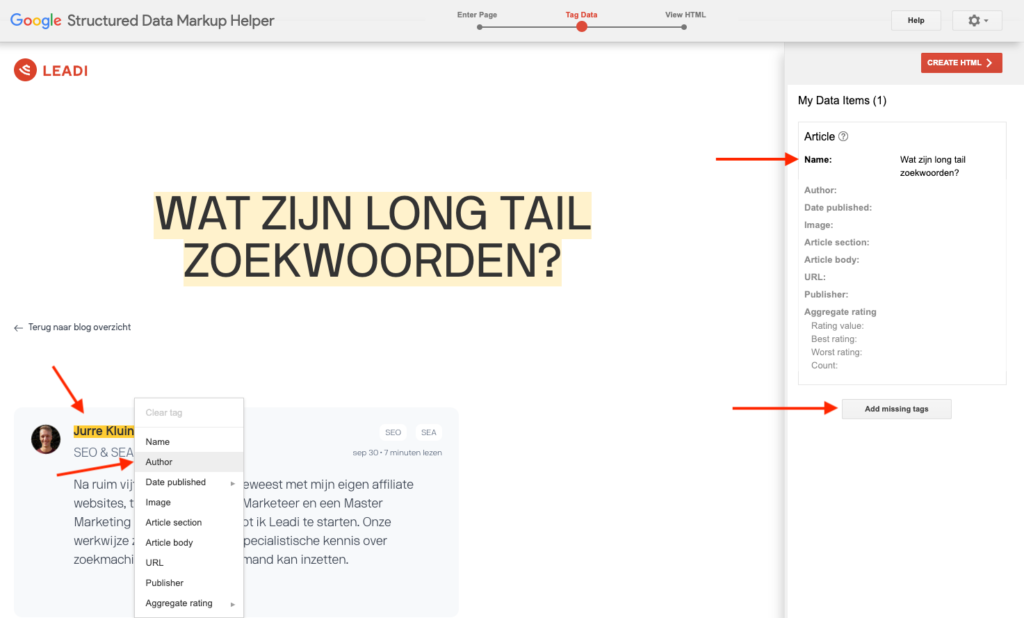Choose Article body from the tag menu
1024x618 pixels.
coord(189,542)
